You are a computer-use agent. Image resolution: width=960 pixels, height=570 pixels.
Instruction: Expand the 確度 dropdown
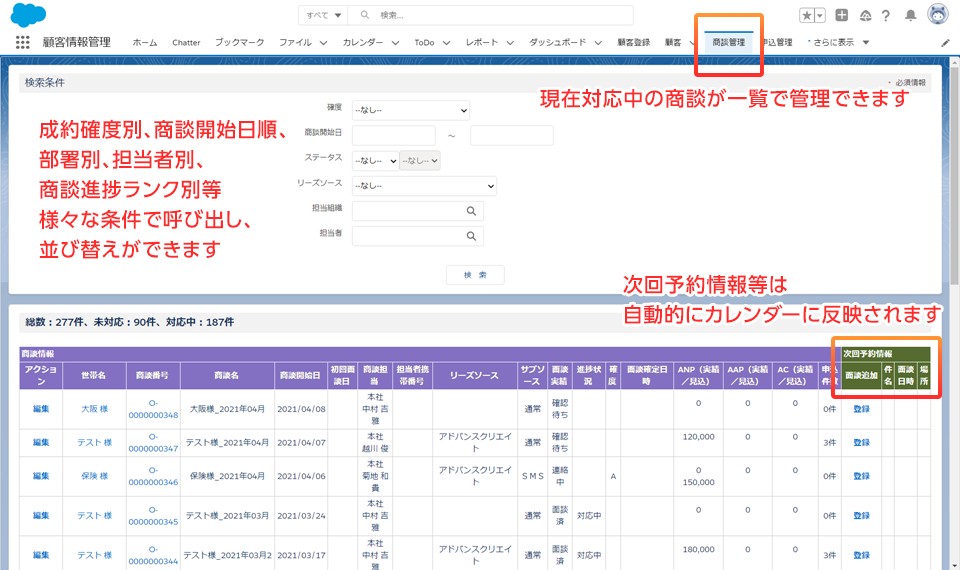tap(410, 110)
